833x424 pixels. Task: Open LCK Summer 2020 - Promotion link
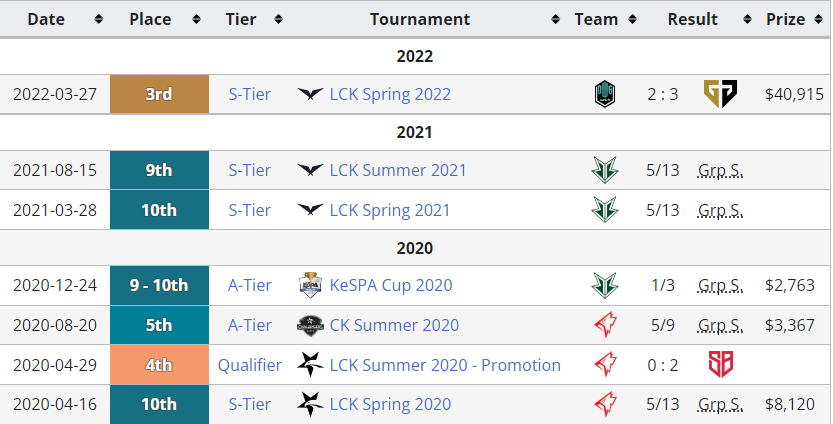click(x=445, y=365)
